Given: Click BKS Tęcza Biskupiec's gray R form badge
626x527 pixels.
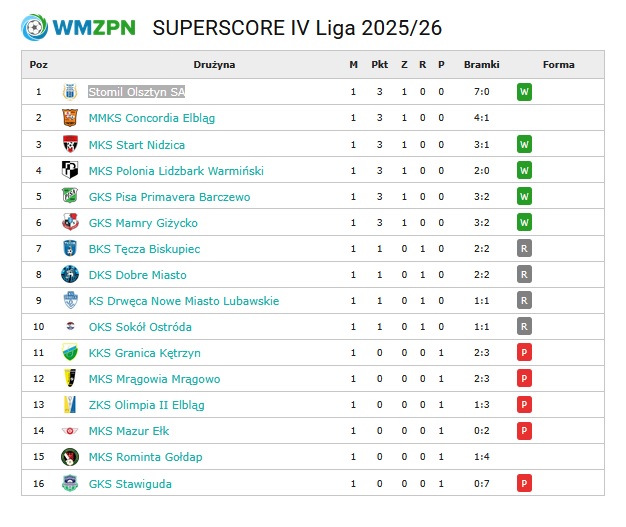Looking at the screenshot, I should click(x=523, y=248).
